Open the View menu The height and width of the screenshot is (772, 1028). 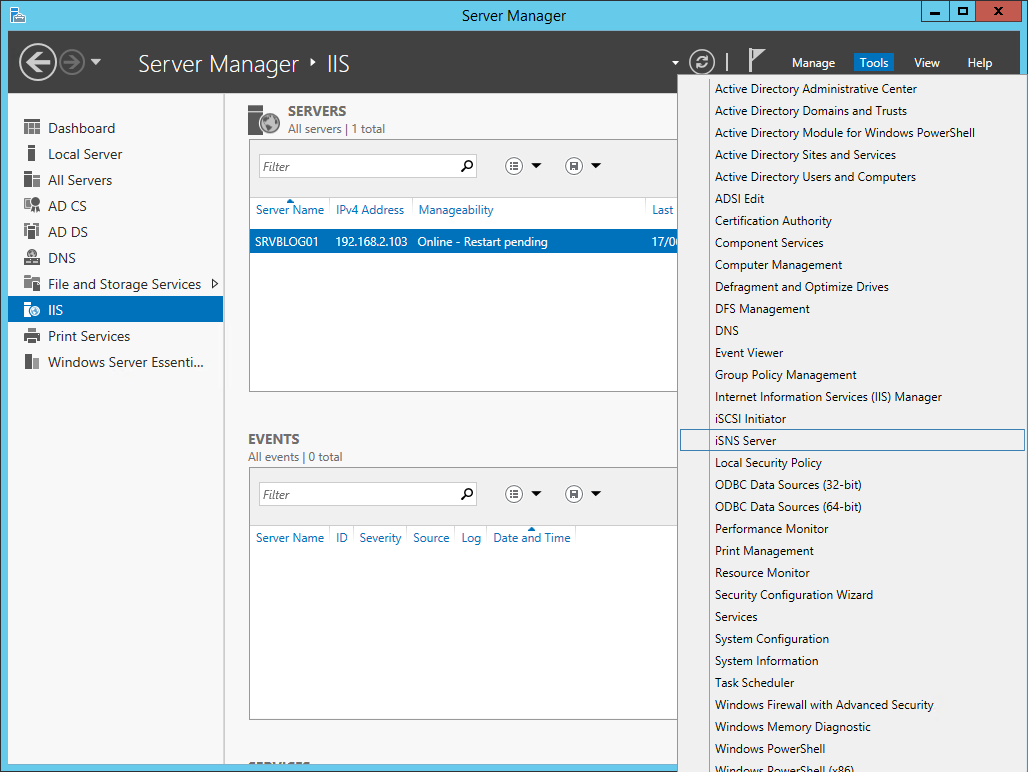pos(926,63)
